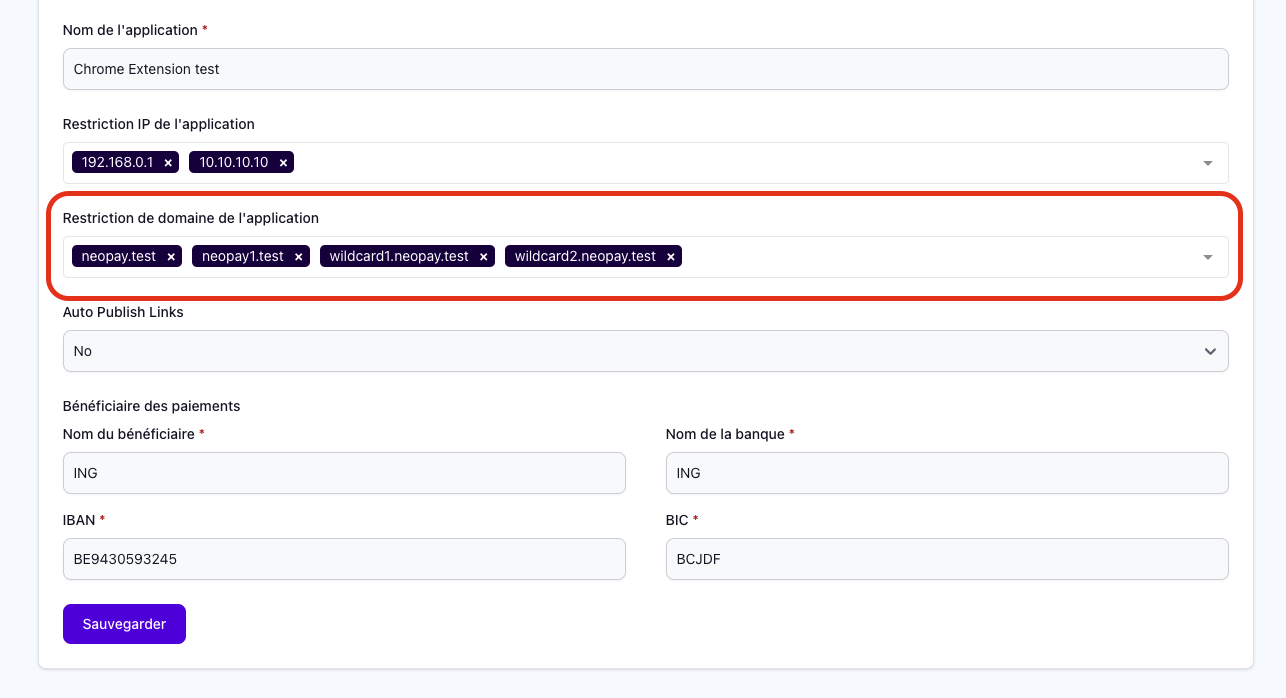Select the IBAN input field

point(344,559)
